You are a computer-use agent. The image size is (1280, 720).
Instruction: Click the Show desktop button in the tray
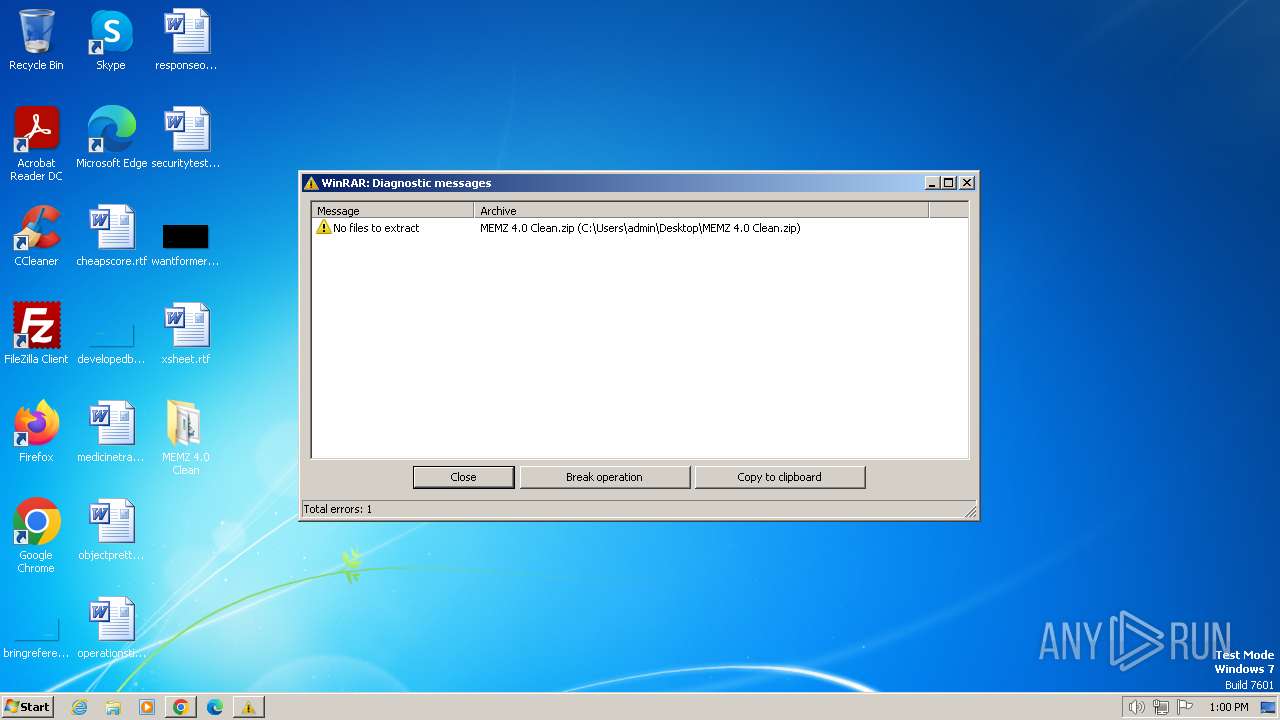tap(1268, 707)
